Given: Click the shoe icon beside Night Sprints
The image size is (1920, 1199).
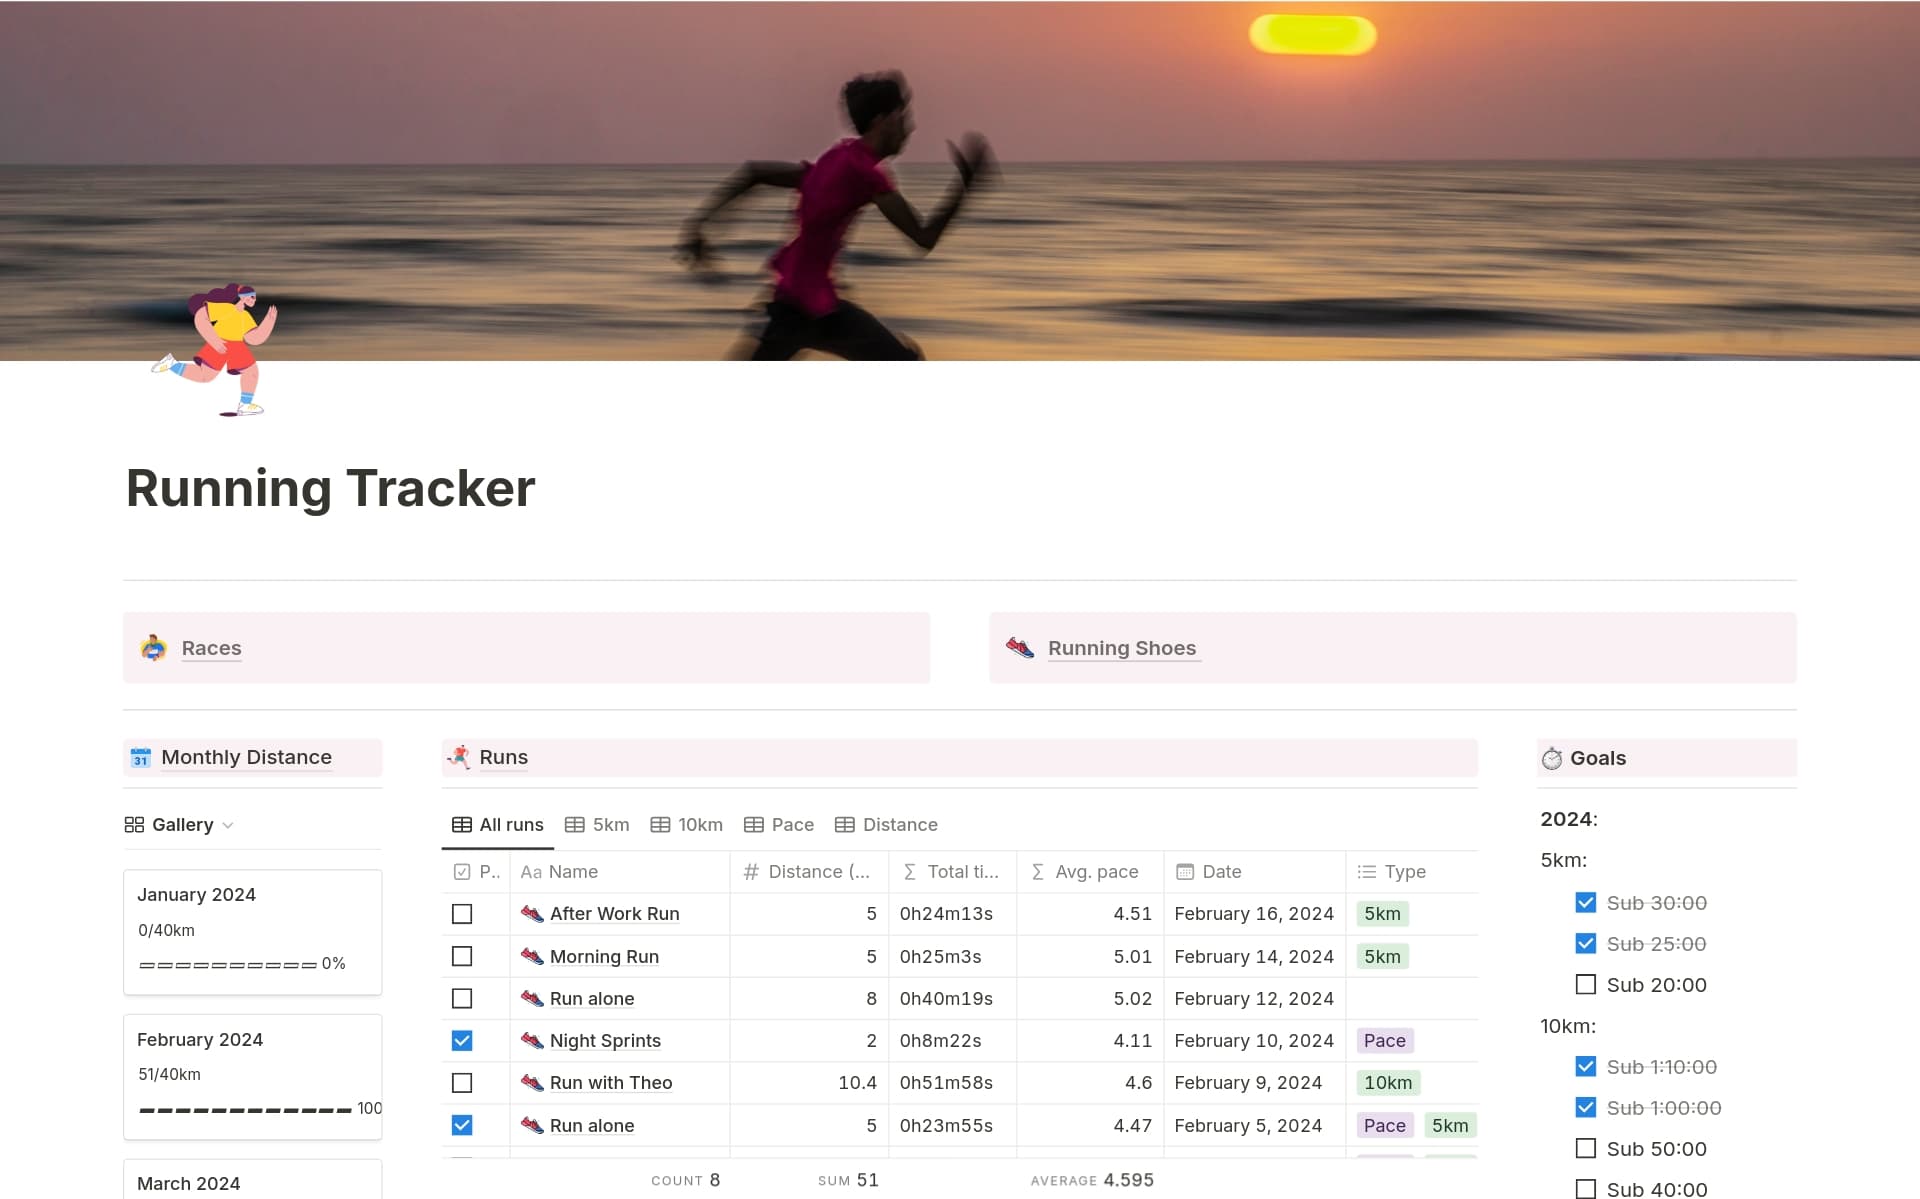Looking at the screenshot, I should pyautogui.click(x=532, y=1041).
